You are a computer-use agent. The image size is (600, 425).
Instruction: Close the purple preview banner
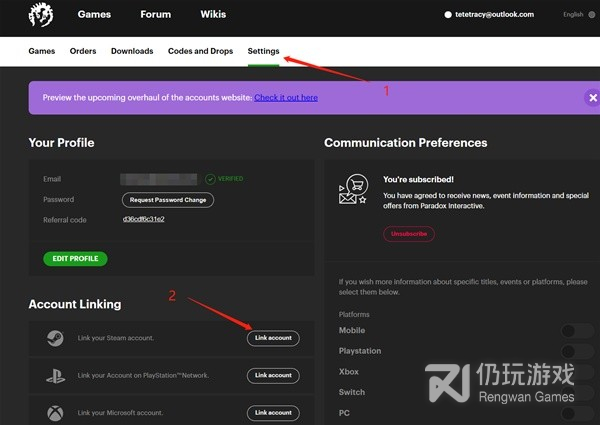point(591,98)
